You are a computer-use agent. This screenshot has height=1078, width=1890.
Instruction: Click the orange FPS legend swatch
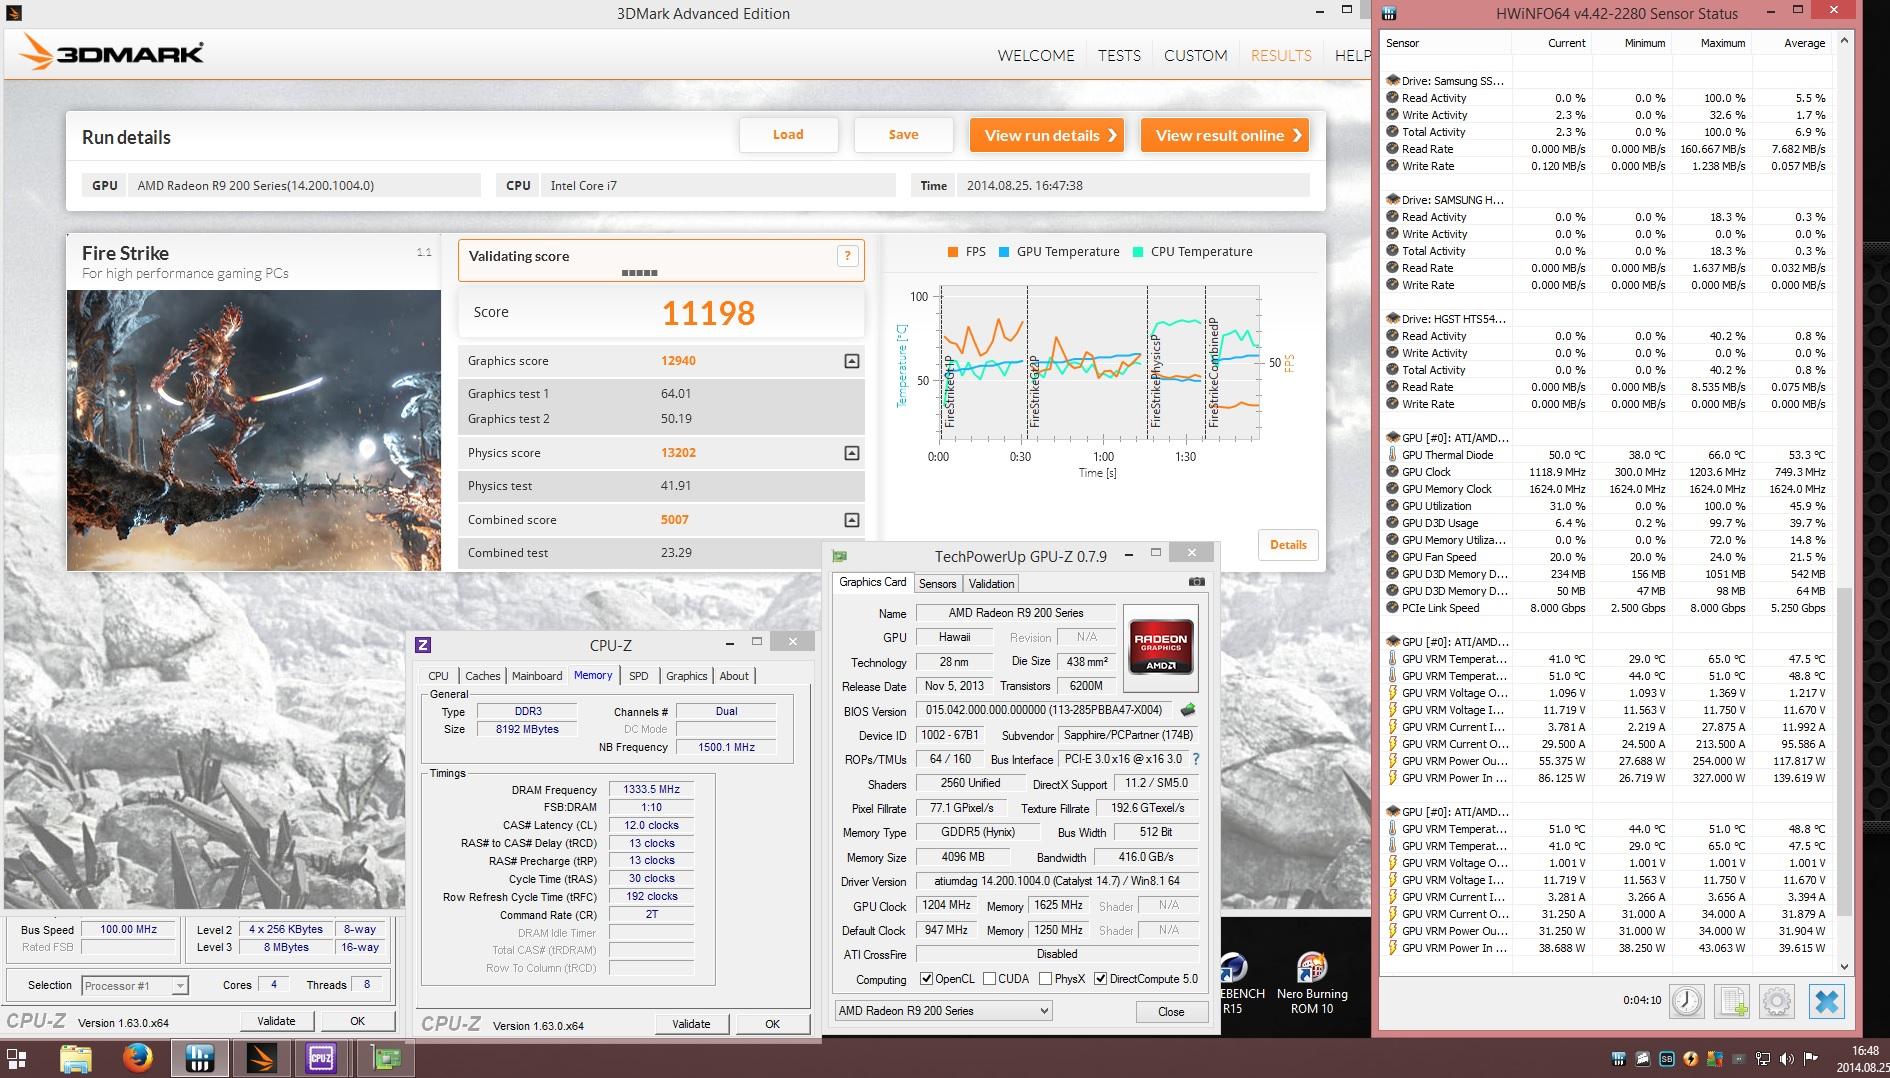pyautogui.click(x=953, y=252)
